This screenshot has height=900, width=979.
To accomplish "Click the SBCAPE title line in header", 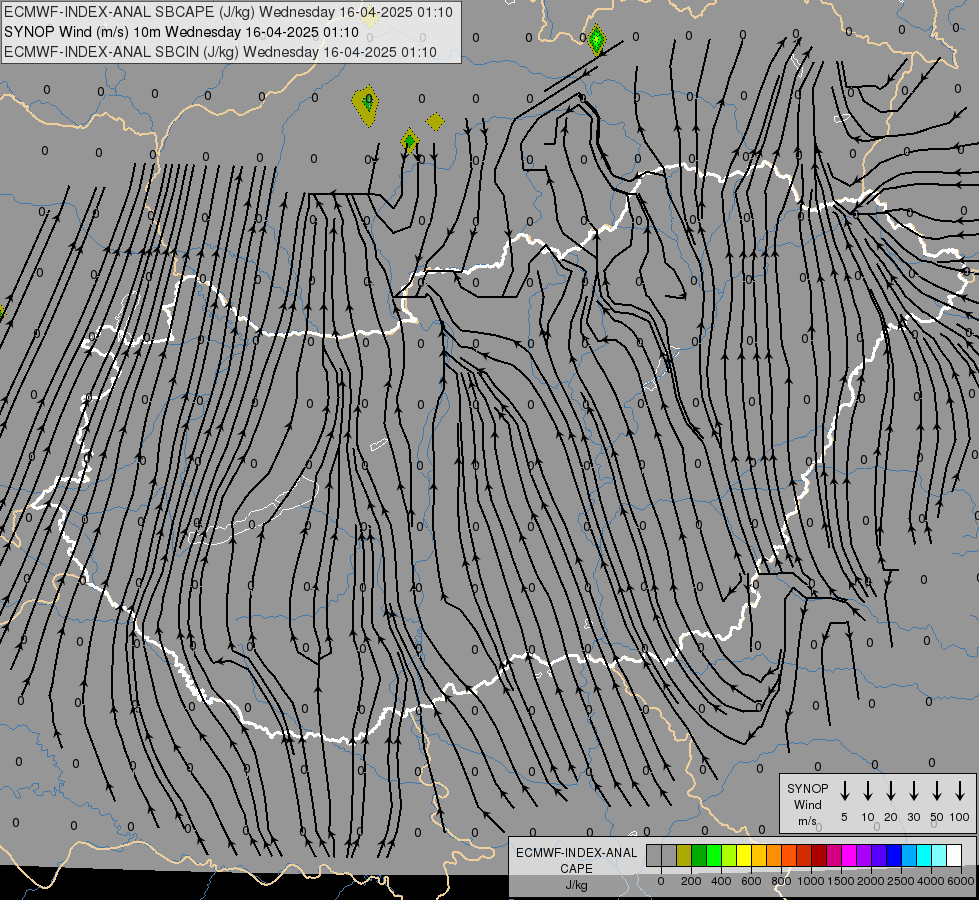I will pos(228,12).
